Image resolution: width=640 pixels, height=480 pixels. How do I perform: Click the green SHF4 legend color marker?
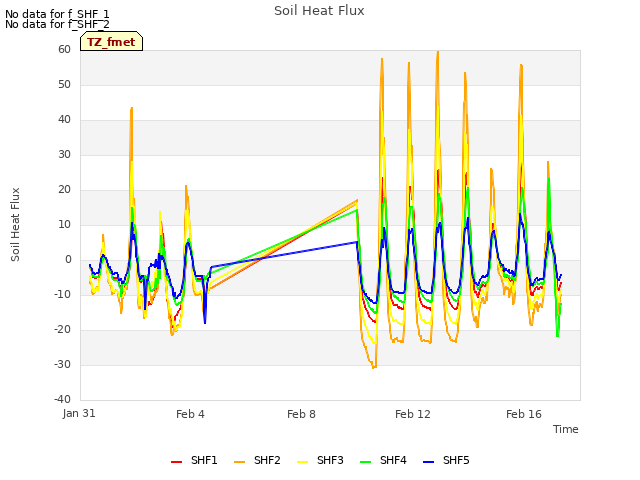[365, 462]
